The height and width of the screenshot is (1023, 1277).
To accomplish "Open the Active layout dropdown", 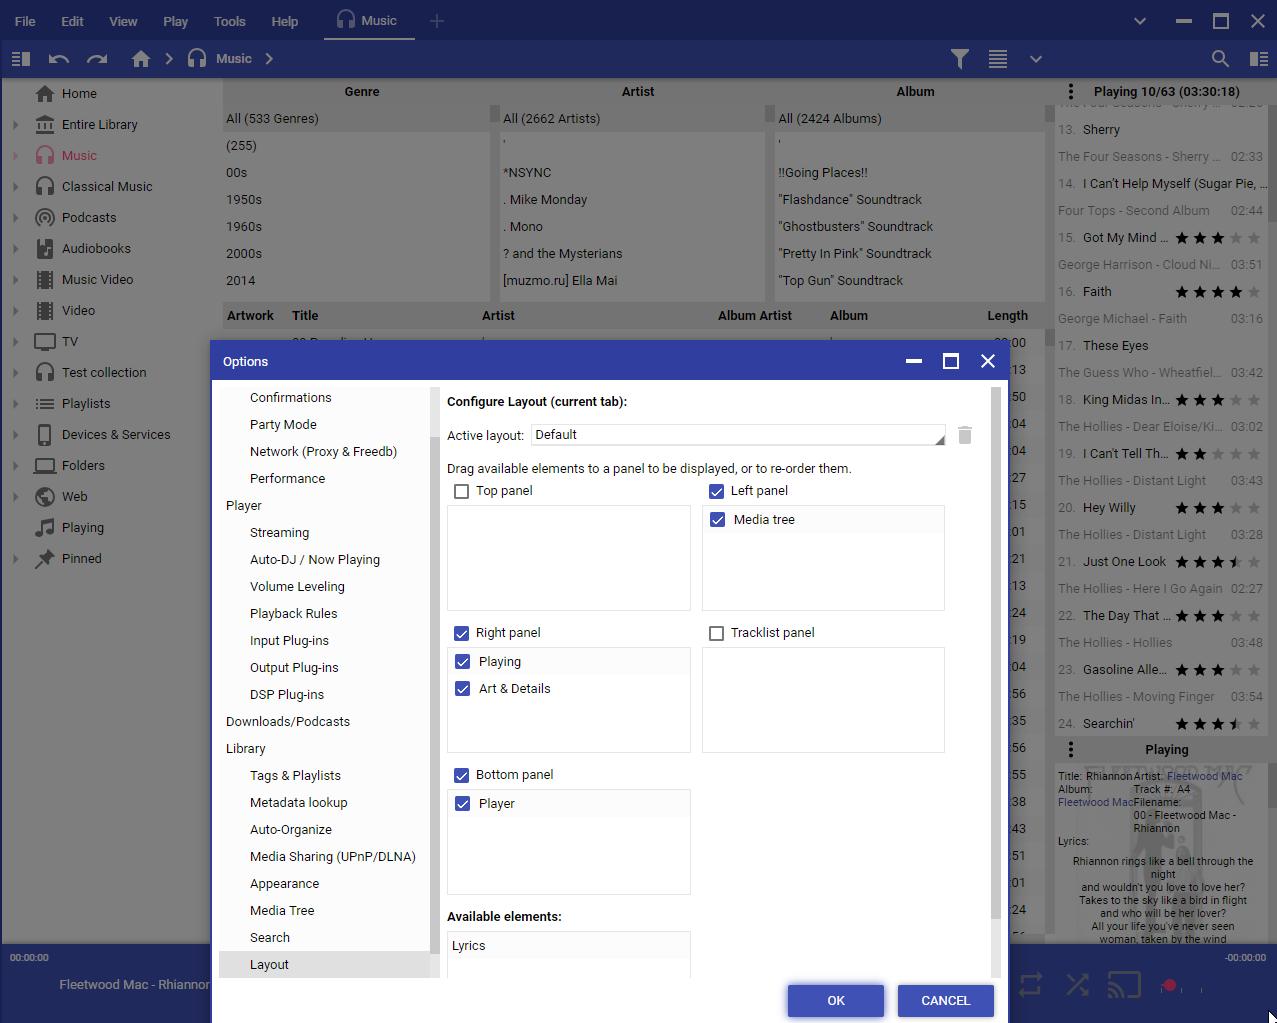I will point(738,435).
